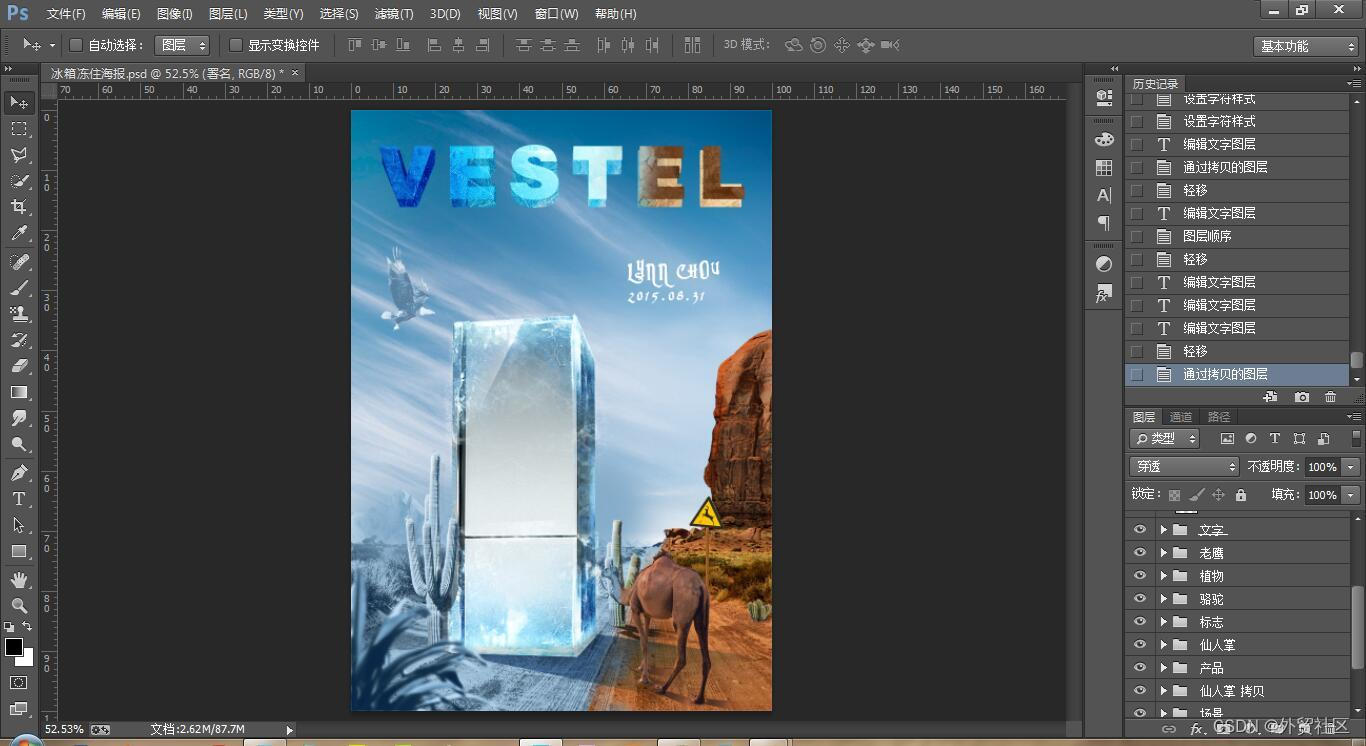Create new snapshot camera icon in History
Screen dimensions: 1366x746
click(1301, 397)
